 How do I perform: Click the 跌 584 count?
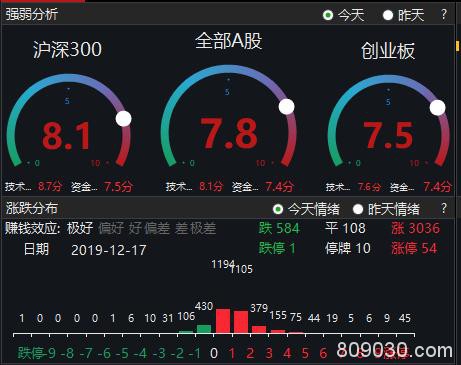point(279,228)
